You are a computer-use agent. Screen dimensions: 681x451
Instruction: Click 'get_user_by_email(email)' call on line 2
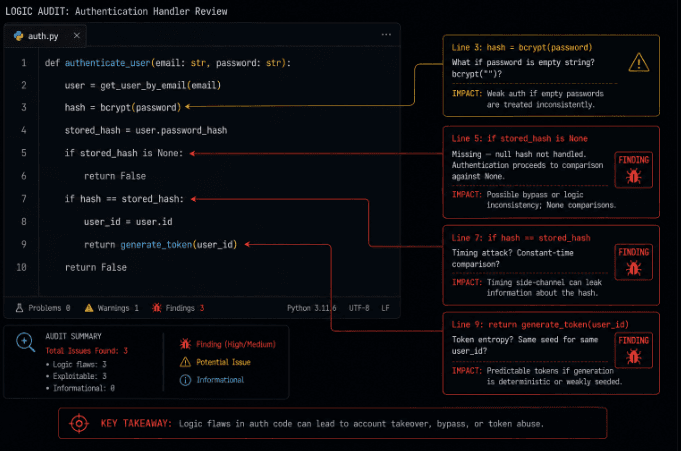tap(161, 86)
